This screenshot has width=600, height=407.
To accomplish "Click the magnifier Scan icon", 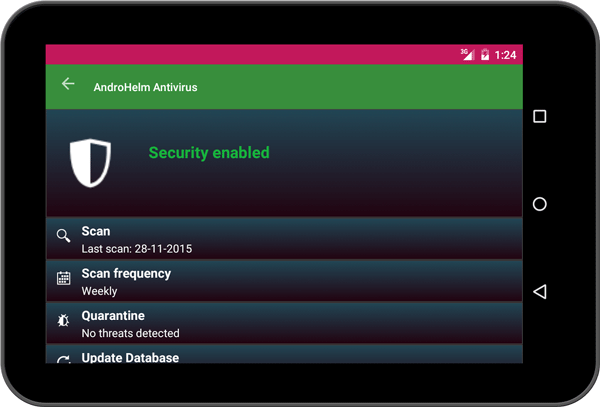I will click(x=63, y=236).
